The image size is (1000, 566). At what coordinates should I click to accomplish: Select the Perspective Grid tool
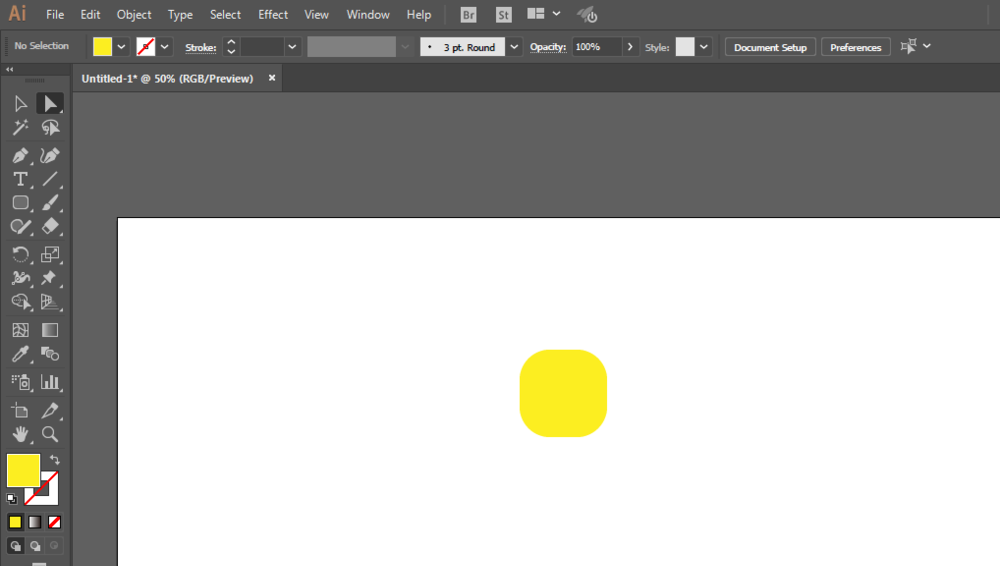coord(50,302)
